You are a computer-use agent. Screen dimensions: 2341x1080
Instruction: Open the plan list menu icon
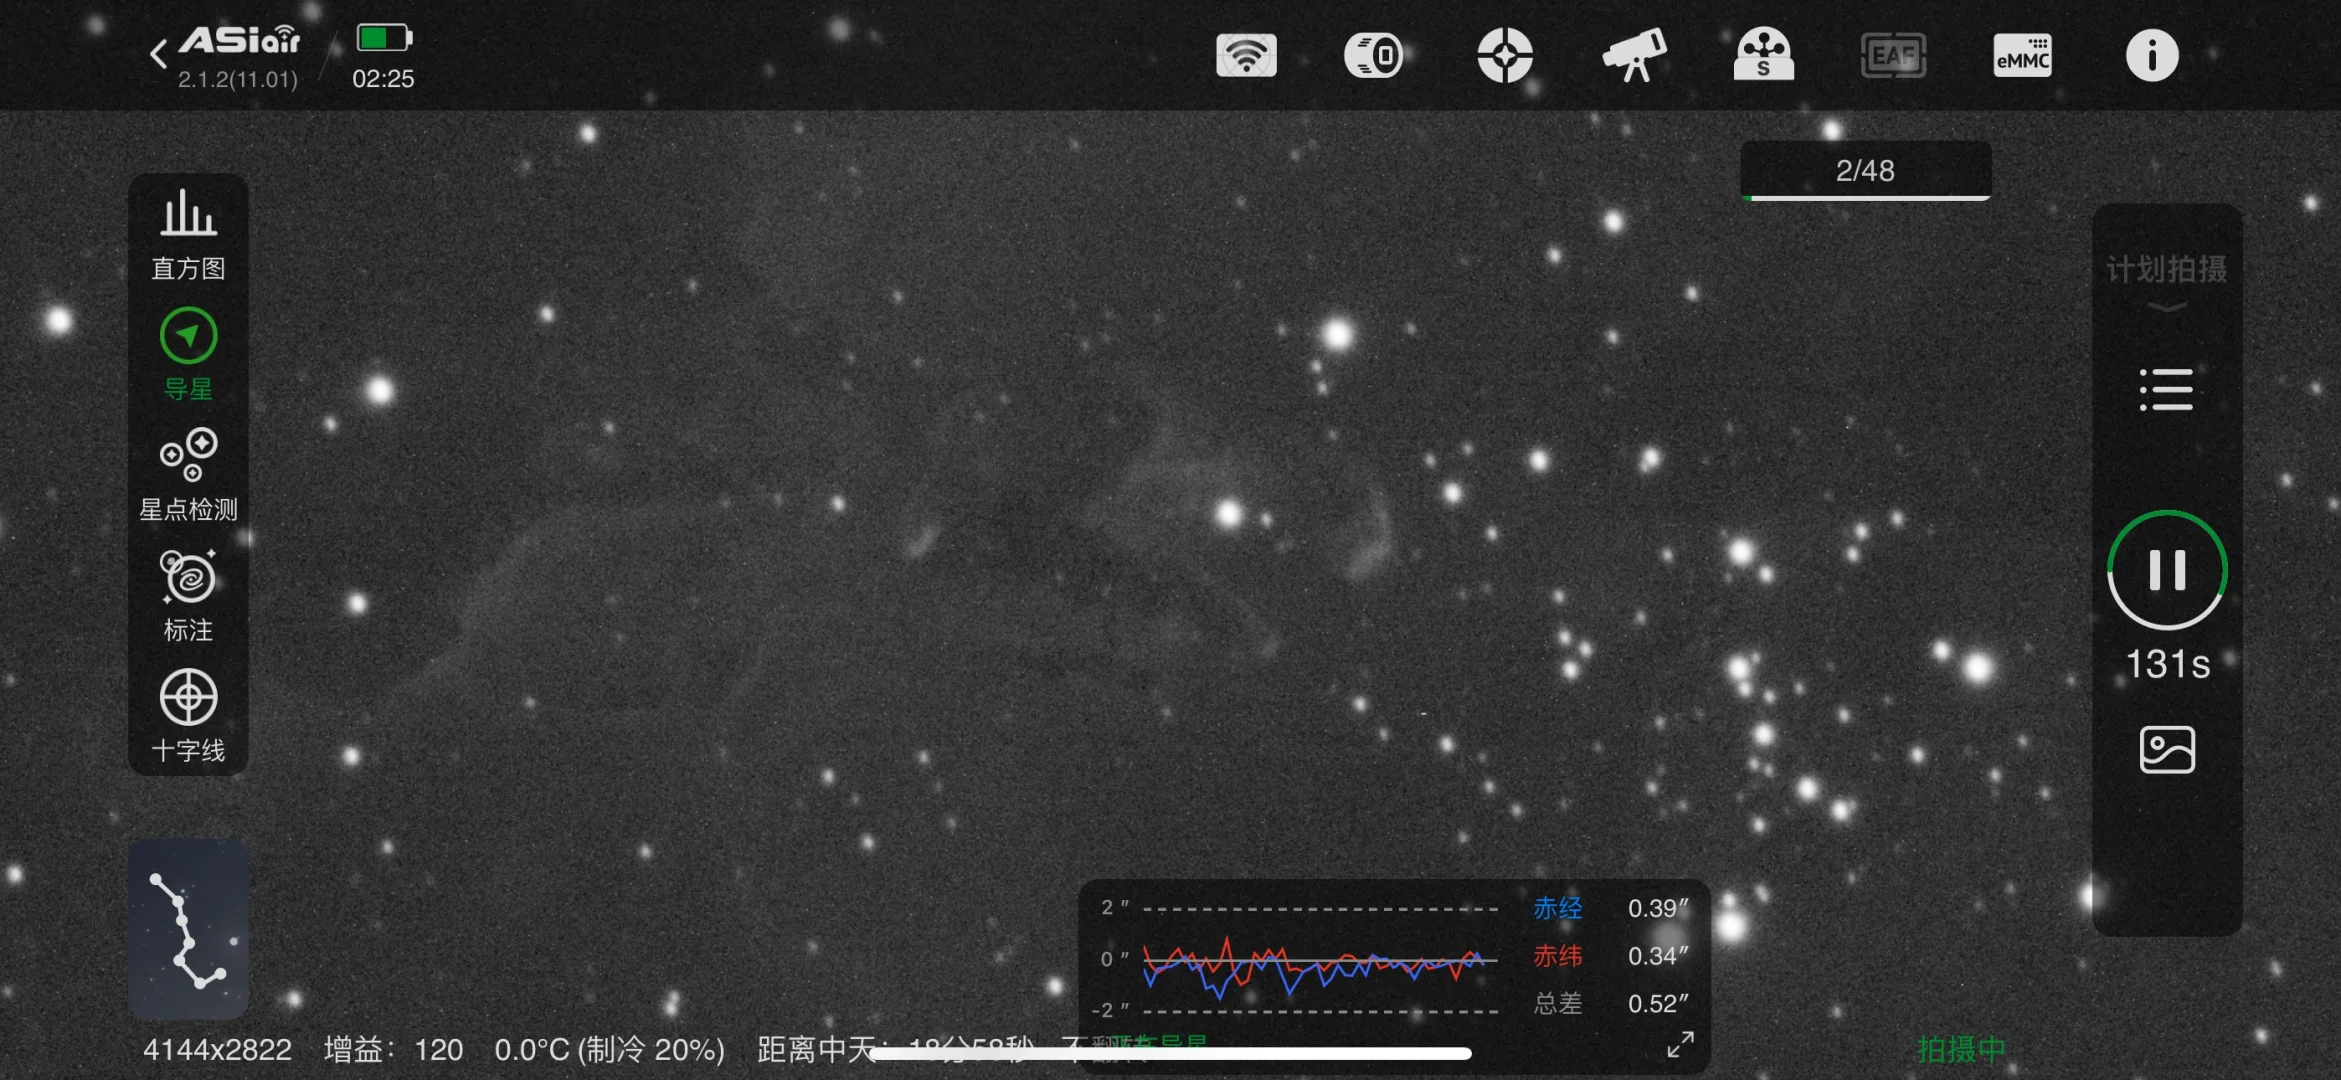2166,389
